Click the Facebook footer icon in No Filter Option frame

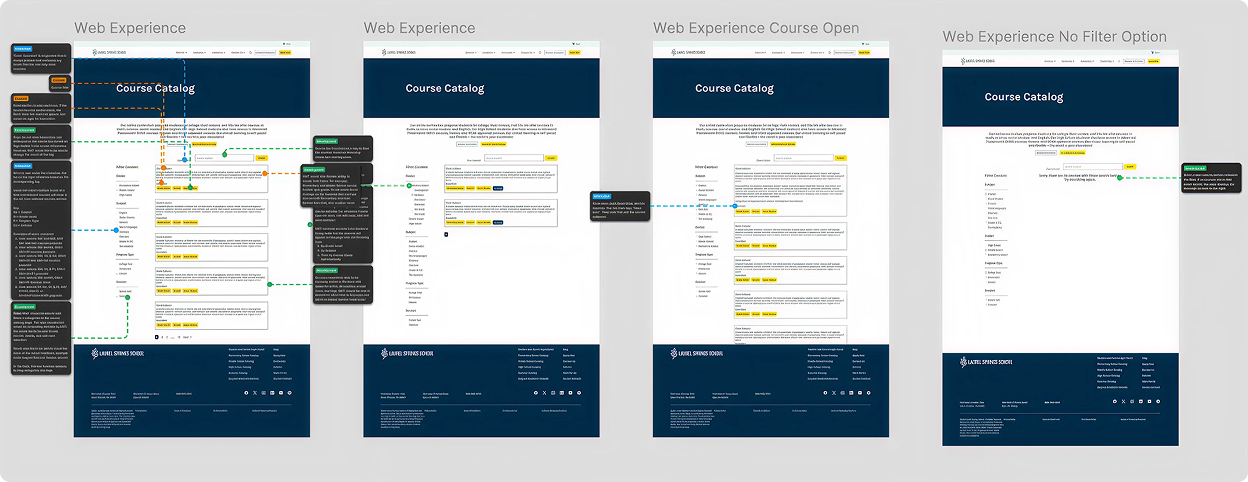point(1114,402)
